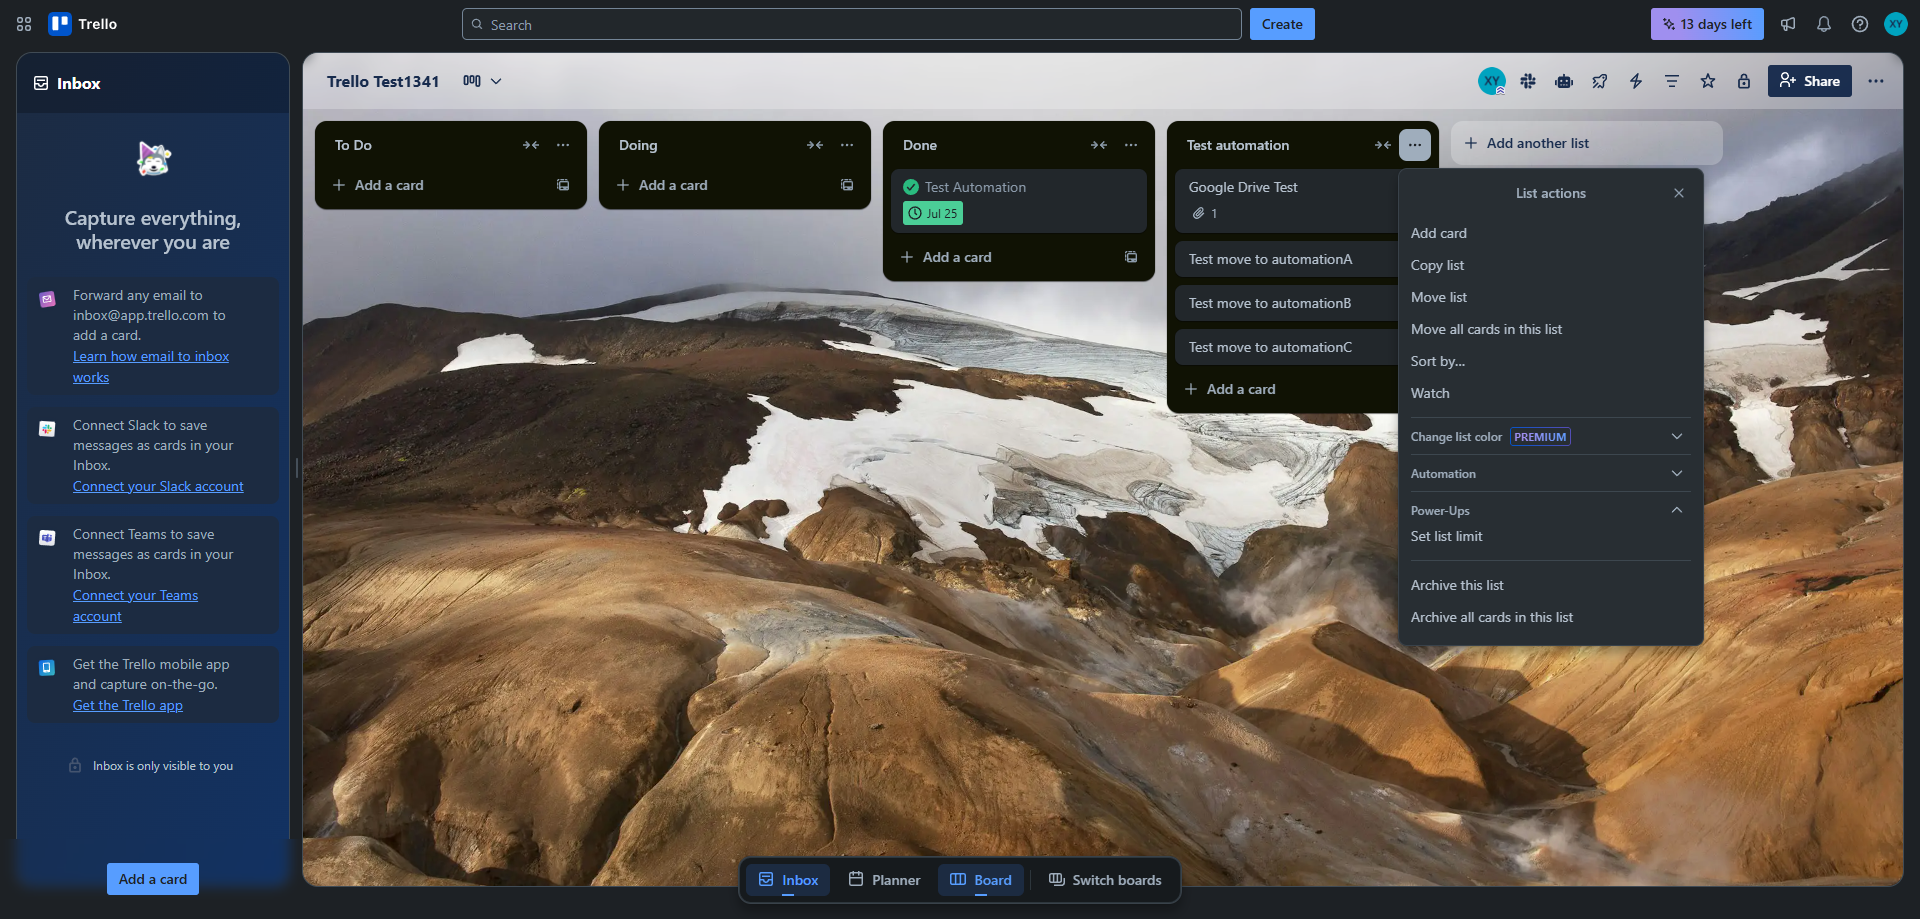Mark the Test Automation card incomplete
1920x919 pixels.
click(x=911, y=187)
